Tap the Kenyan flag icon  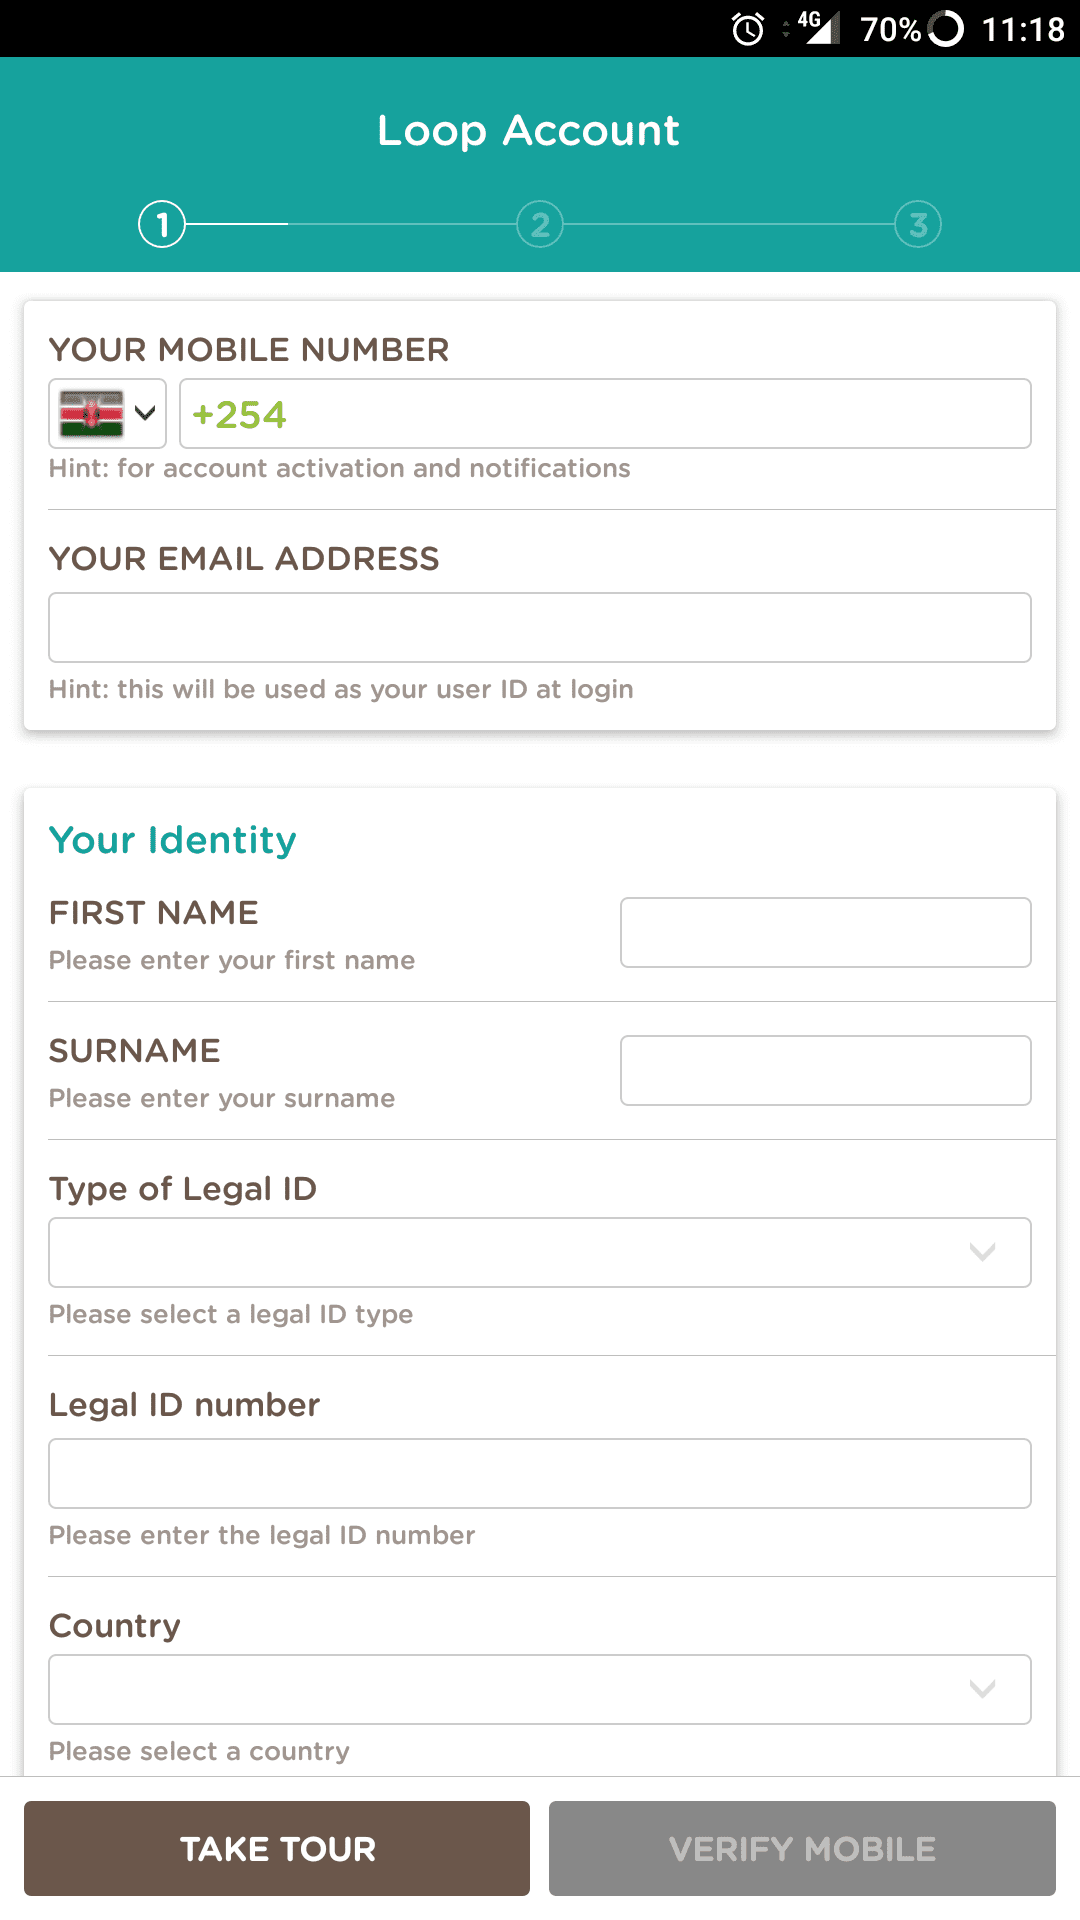[91, 413]
